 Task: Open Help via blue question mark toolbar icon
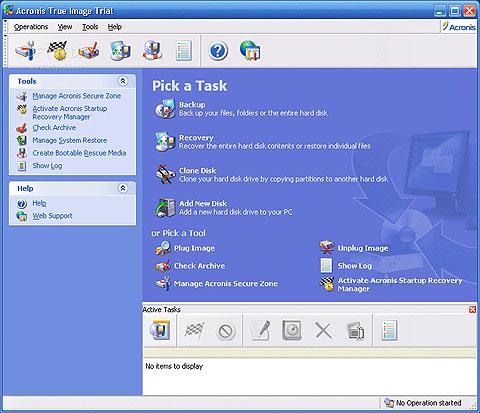click(218, 51)
